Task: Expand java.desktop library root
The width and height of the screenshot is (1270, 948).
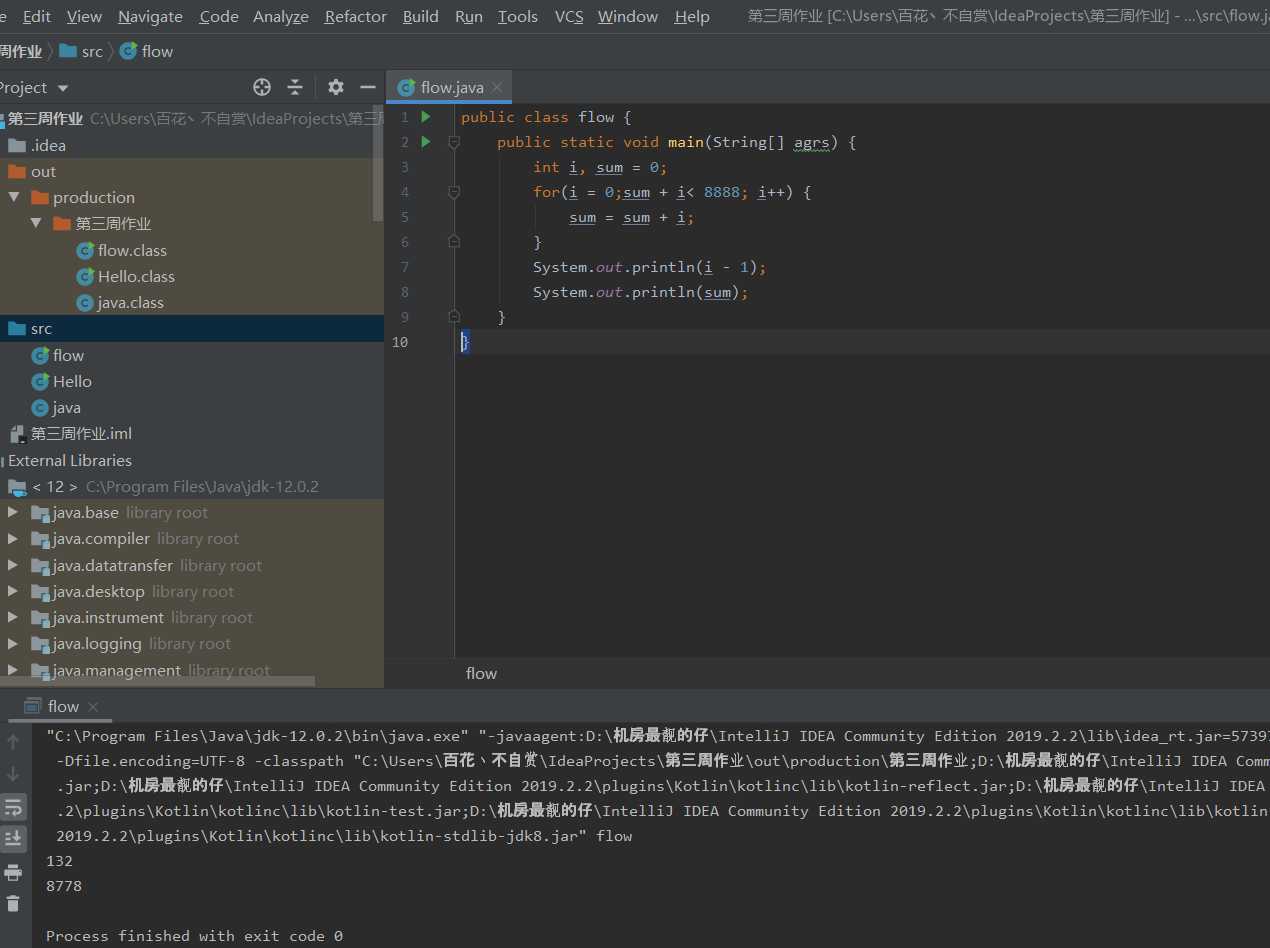Action: pyautogui.click(x=13, y=591)
